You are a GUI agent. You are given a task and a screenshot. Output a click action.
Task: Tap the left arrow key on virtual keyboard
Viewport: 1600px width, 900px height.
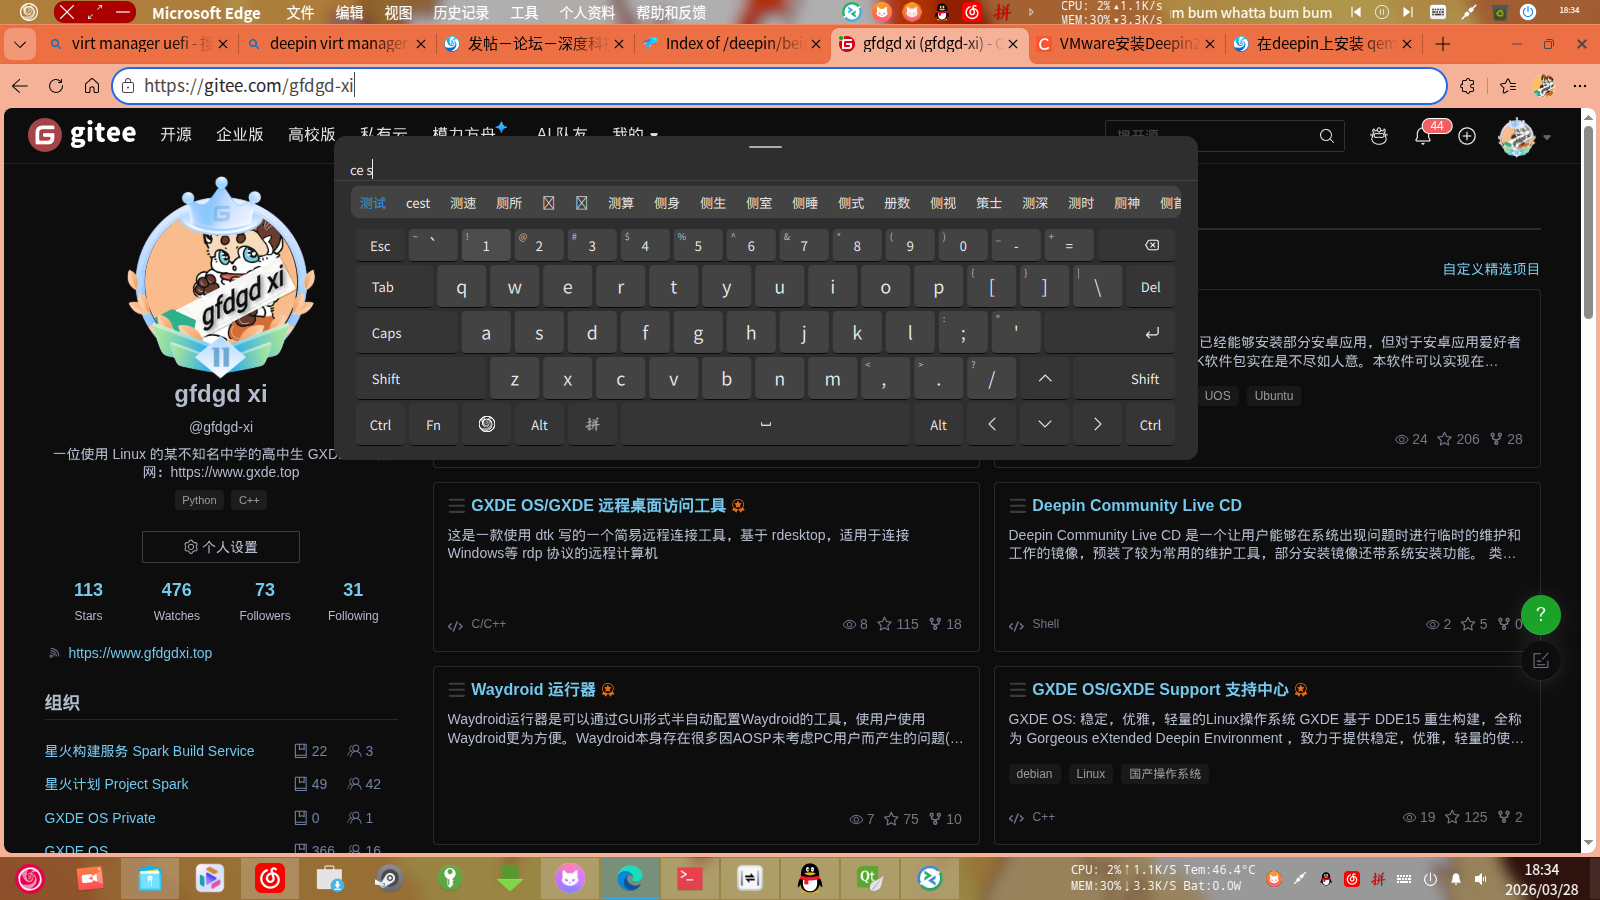tap(991, 425)
